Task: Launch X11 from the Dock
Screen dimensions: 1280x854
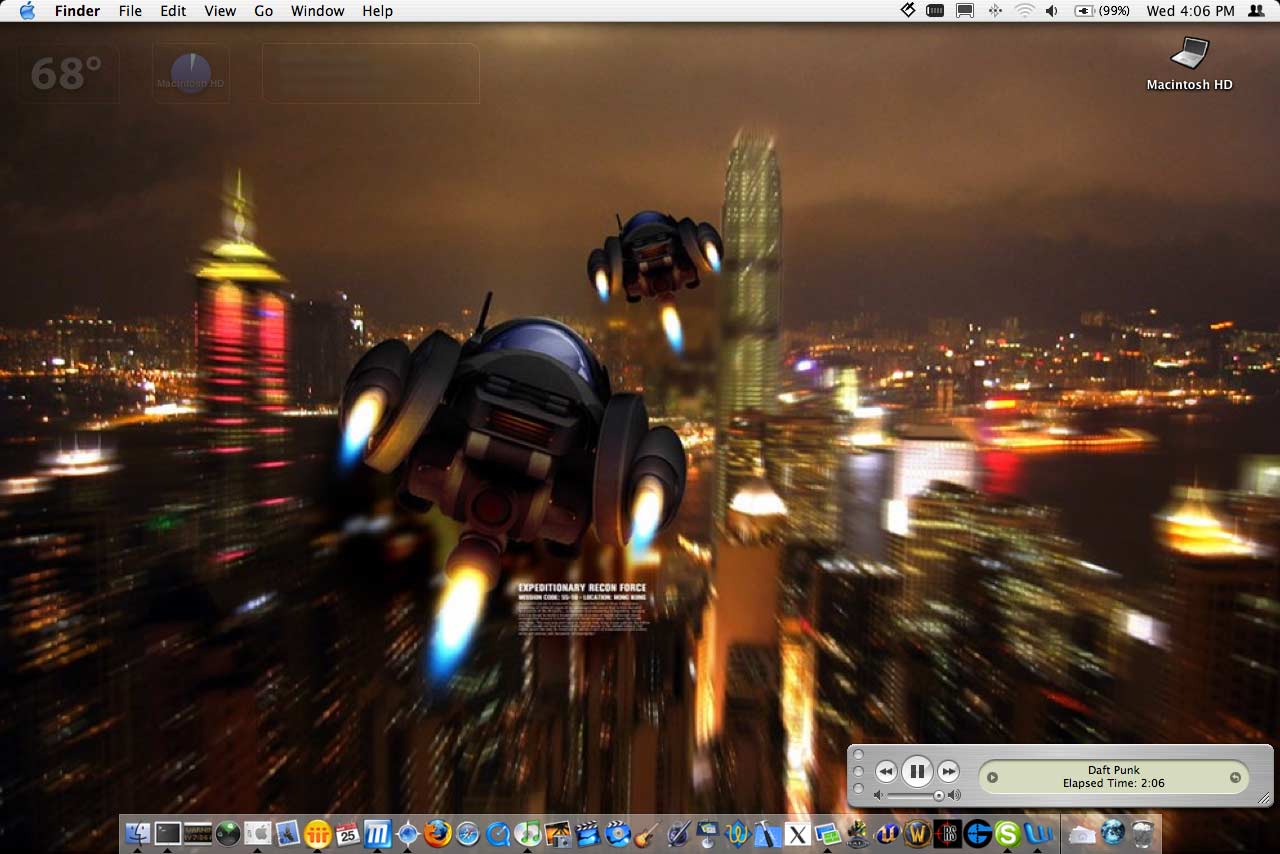Action: 798,833
